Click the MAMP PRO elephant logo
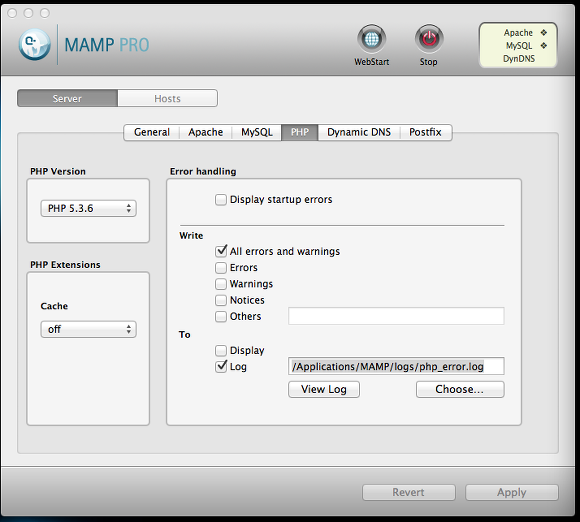580x522 pixels. pyautogui.click(x=35, y=45)
